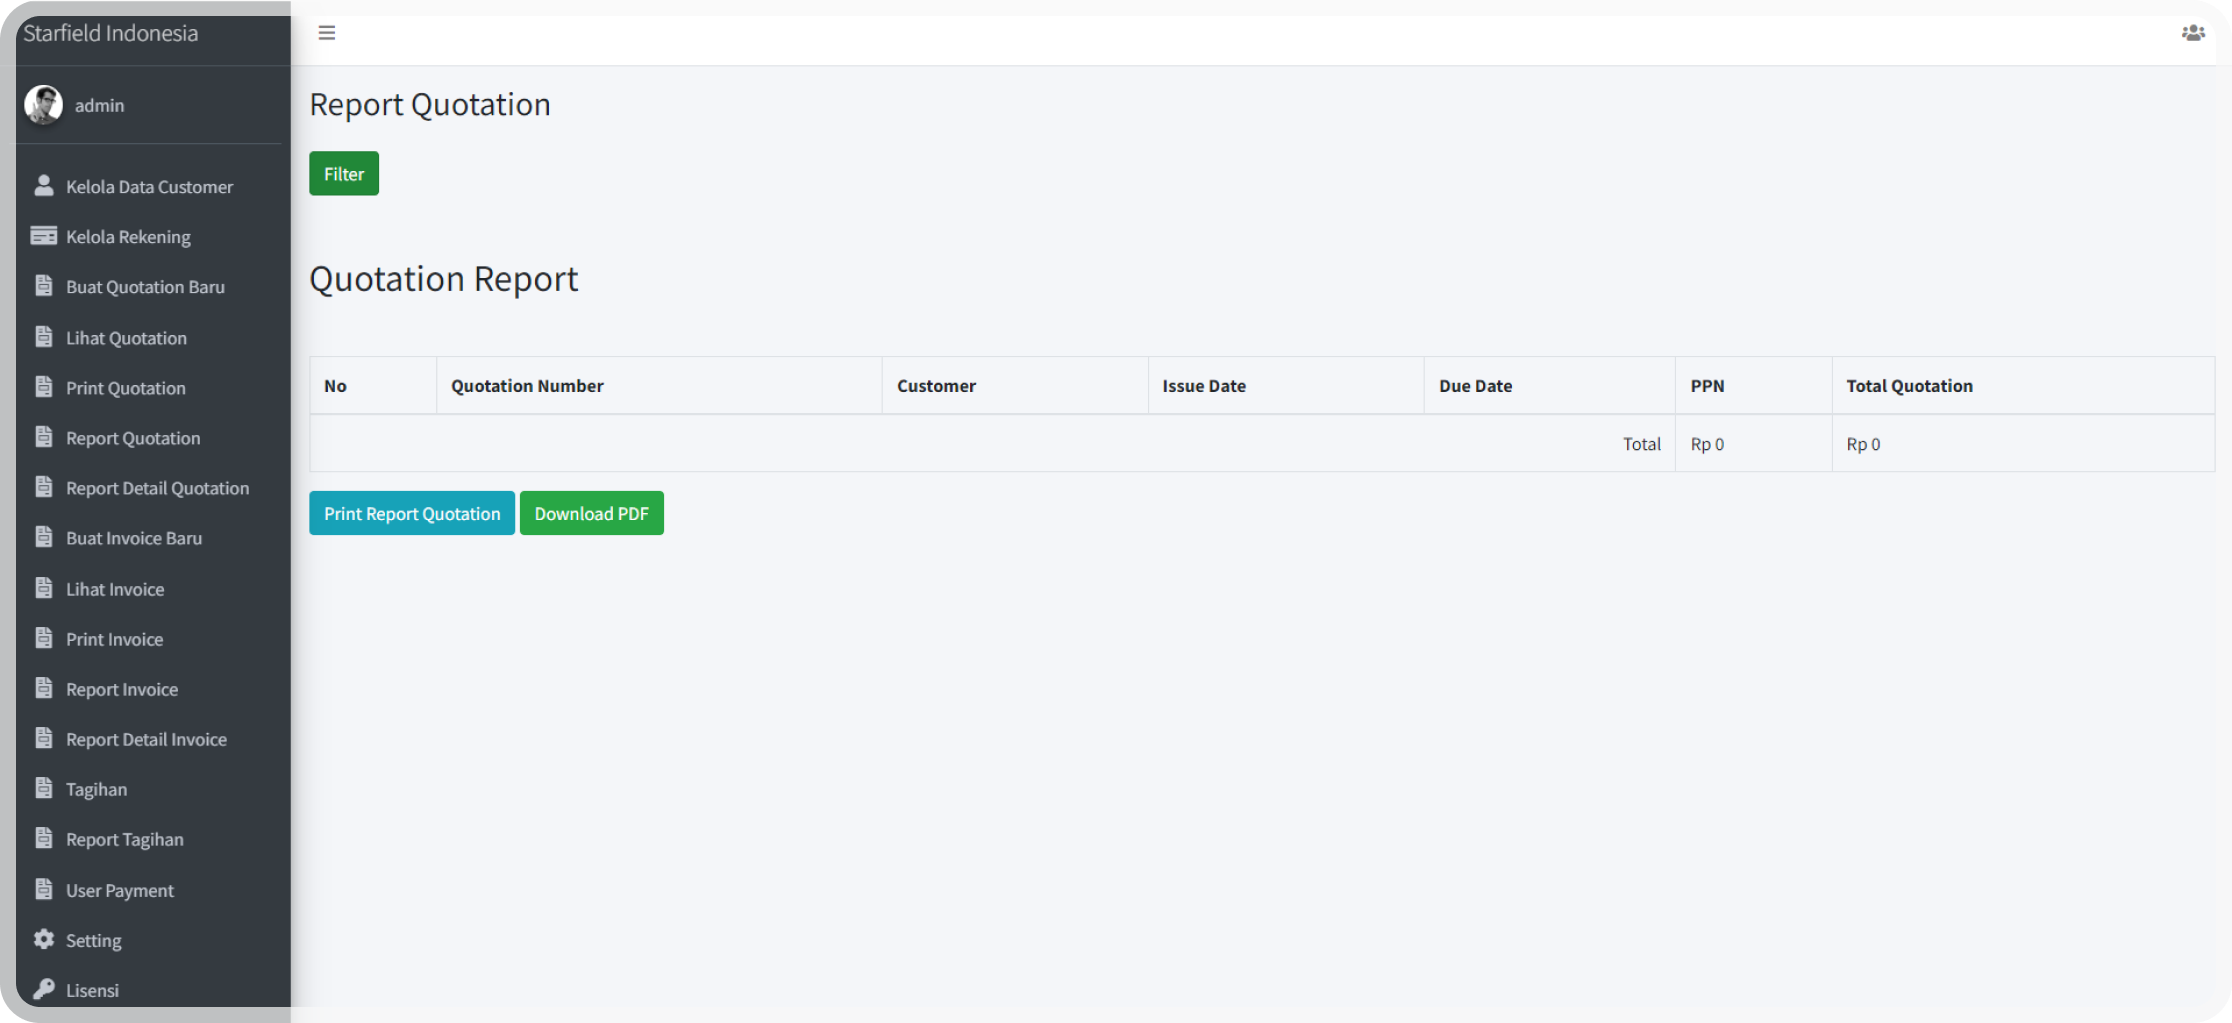Select Report Tagihan menu entry
2232x1023 pixels.
pyautogui.click(x=125, y=839)
